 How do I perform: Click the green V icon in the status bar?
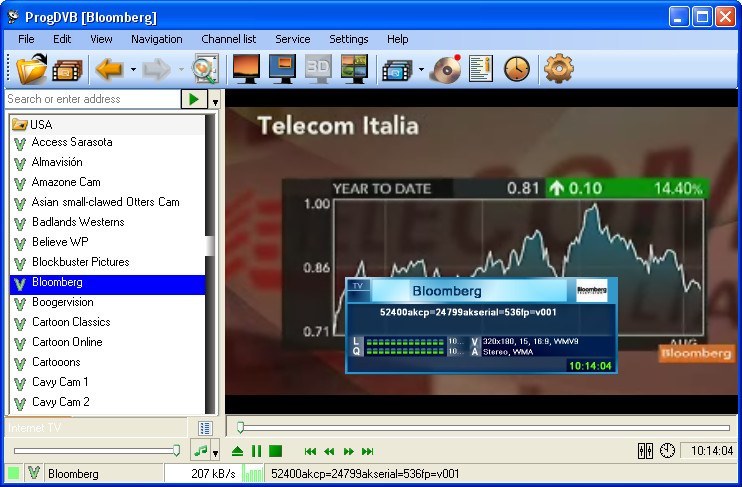34,473
